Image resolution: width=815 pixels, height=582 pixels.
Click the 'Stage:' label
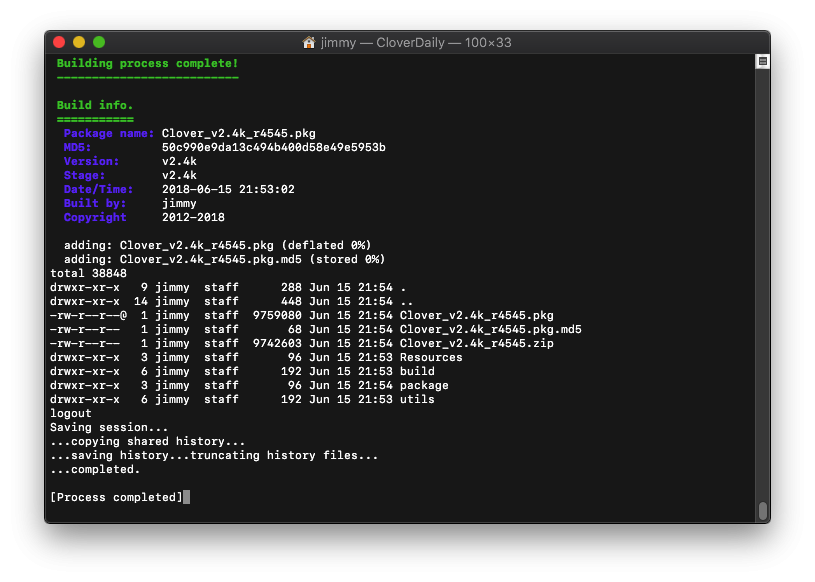pyautogui.click(x=84, y=176)
